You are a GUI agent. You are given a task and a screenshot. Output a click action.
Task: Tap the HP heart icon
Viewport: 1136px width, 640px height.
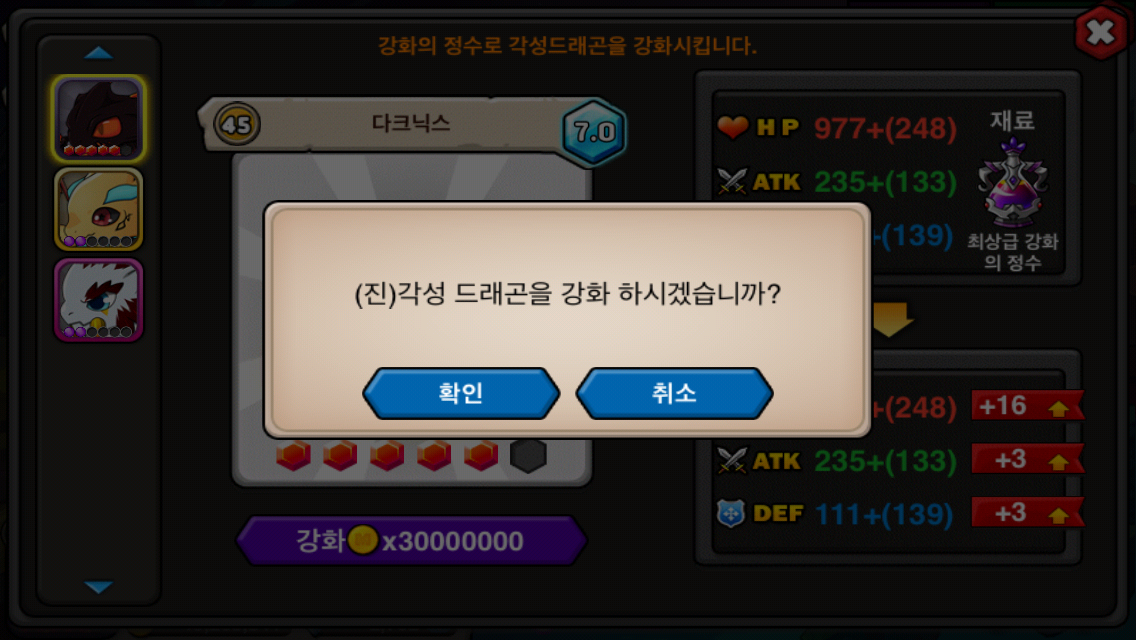(732, 127)
